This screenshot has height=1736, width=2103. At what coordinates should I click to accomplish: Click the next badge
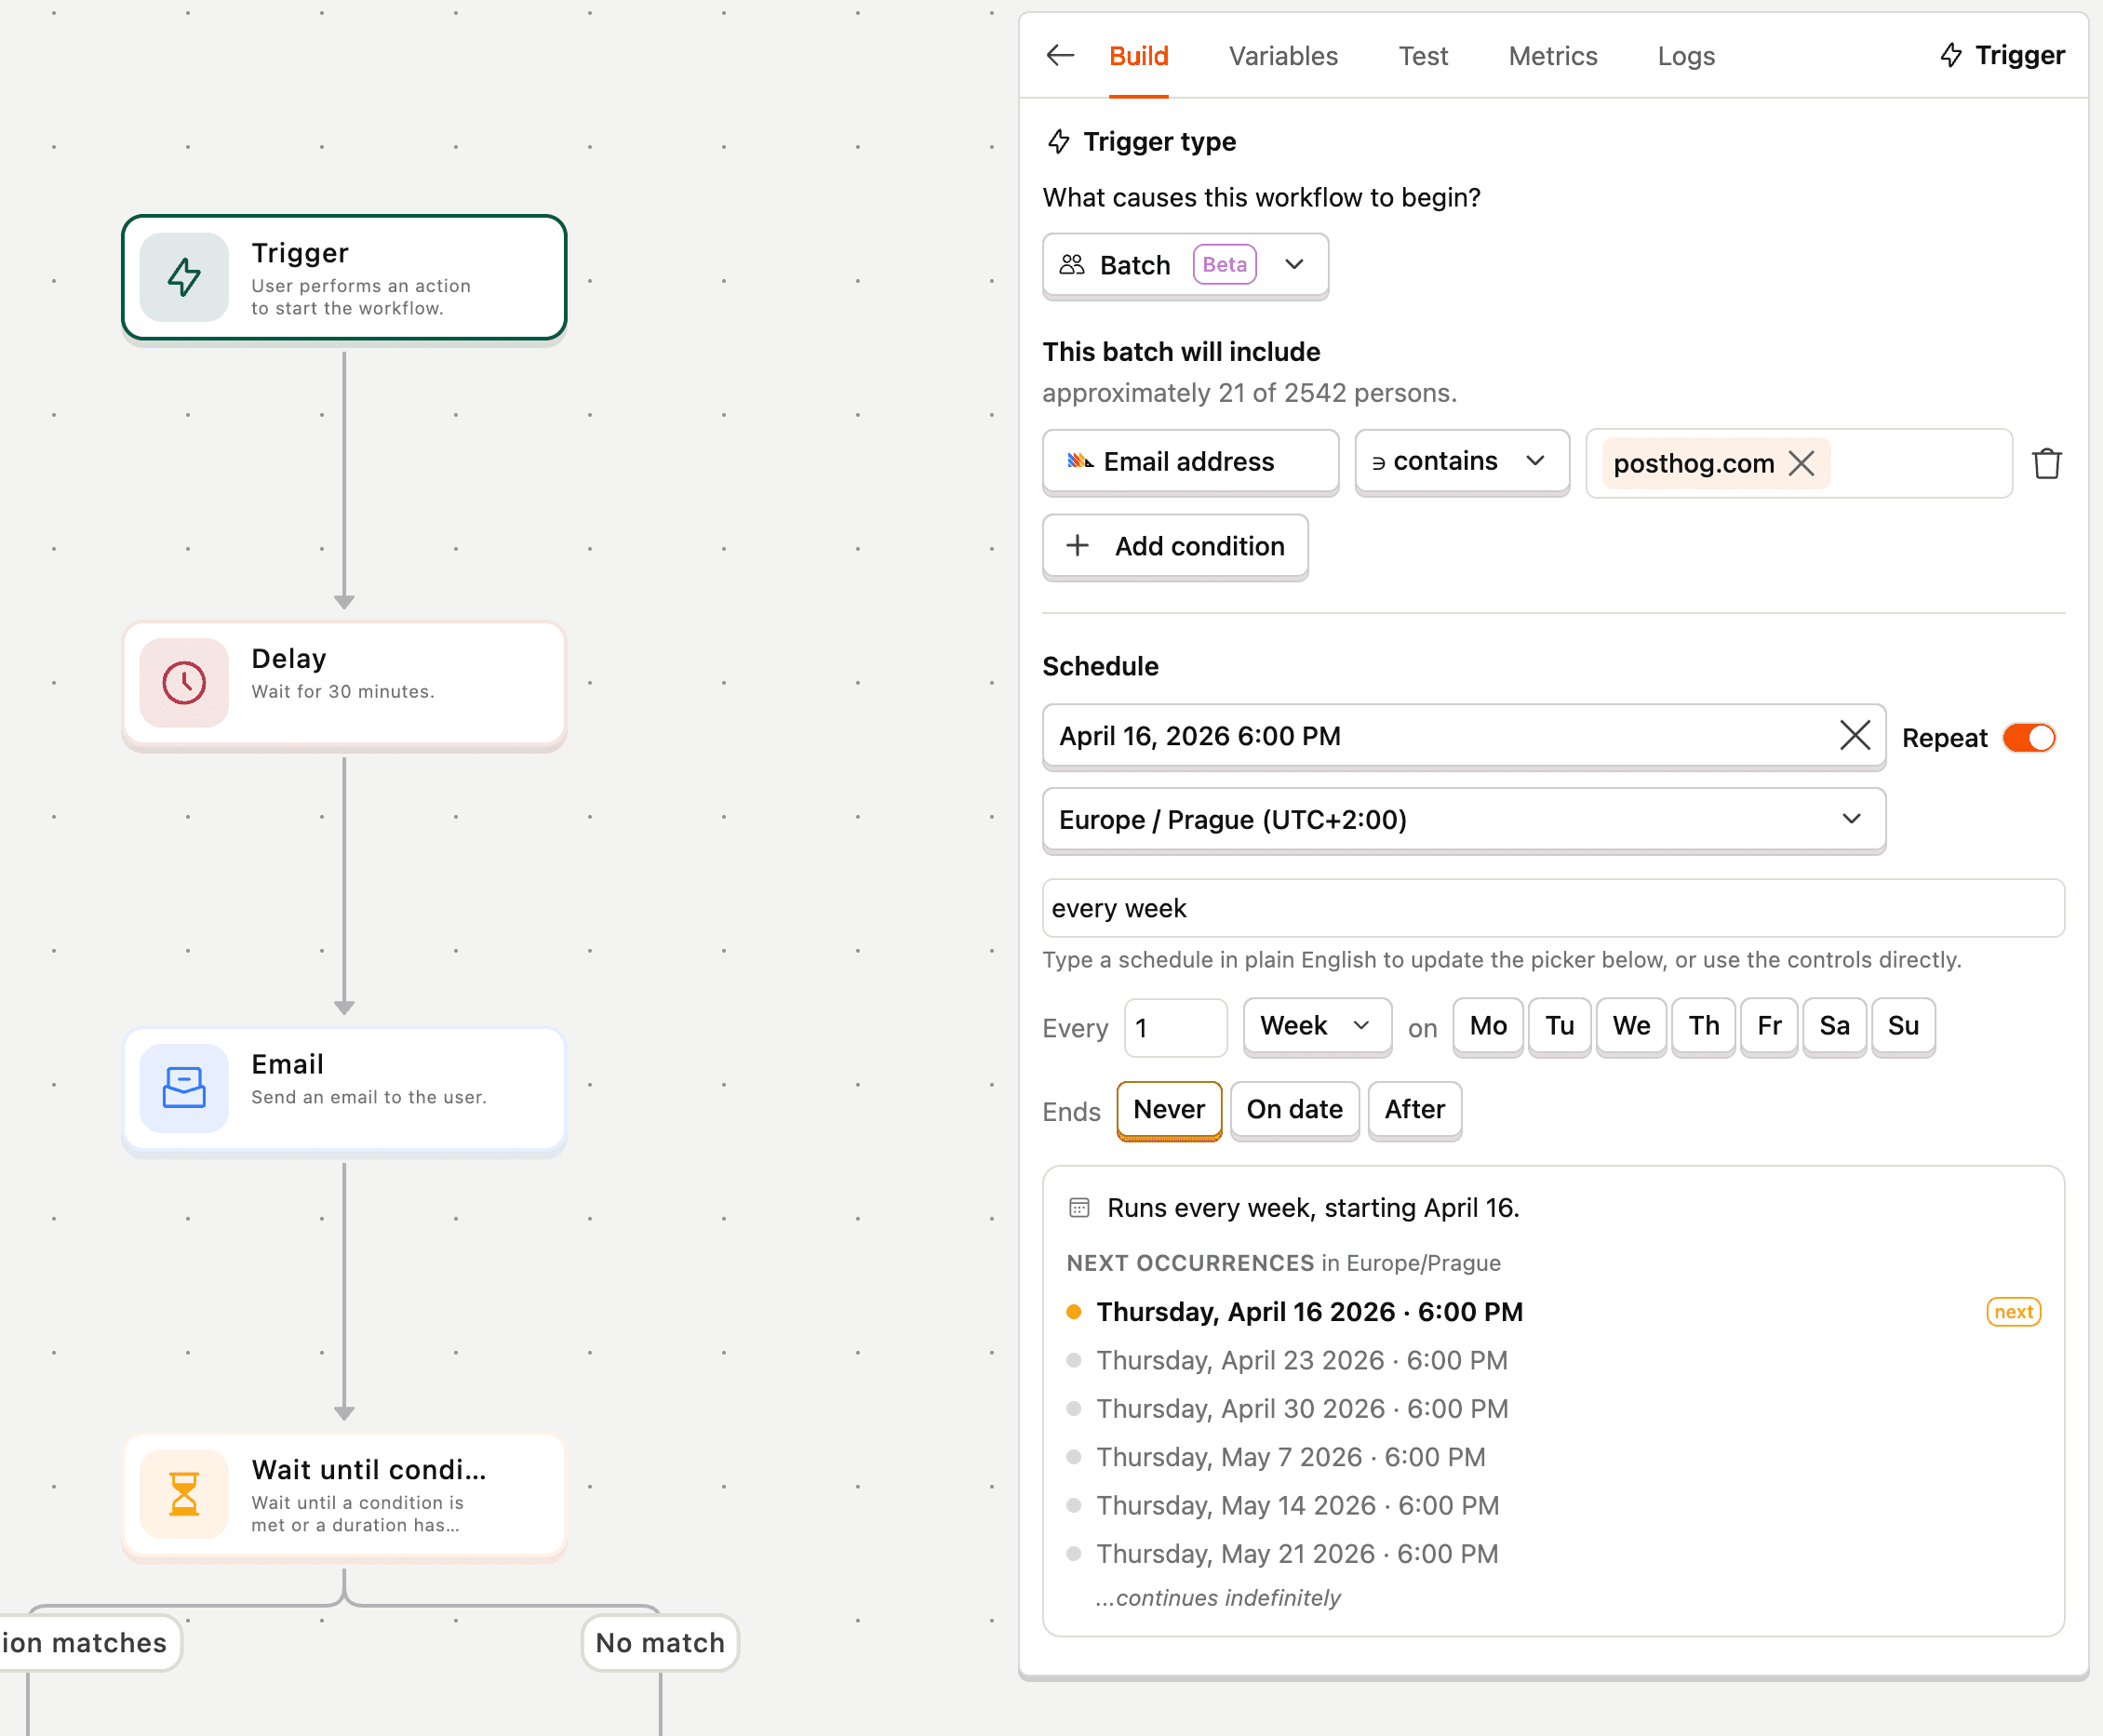pos(2013,1312)
